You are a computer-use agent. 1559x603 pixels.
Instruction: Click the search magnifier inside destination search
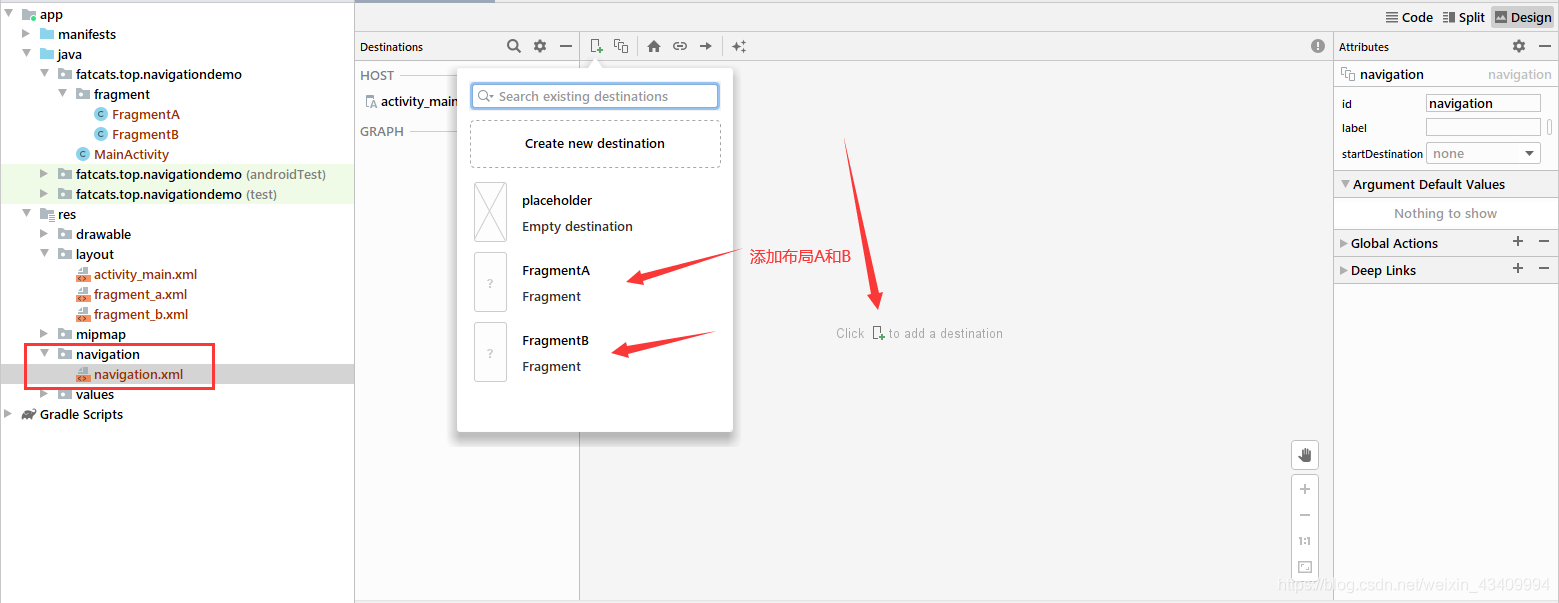485,96
